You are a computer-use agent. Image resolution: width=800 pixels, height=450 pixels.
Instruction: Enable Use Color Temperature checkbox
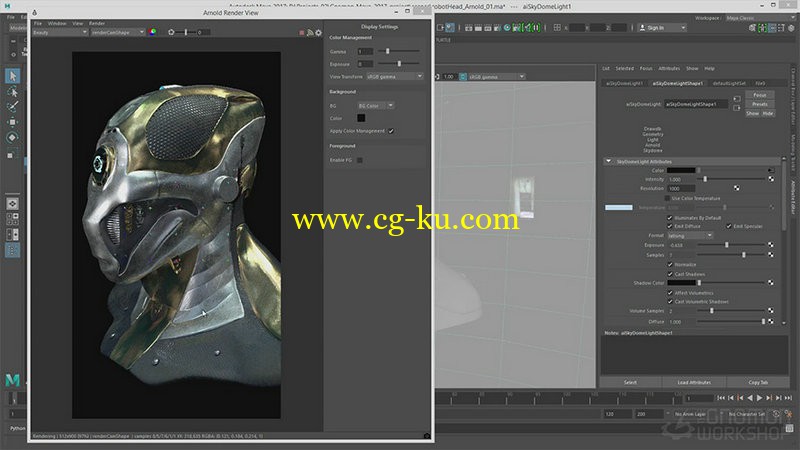667,198
